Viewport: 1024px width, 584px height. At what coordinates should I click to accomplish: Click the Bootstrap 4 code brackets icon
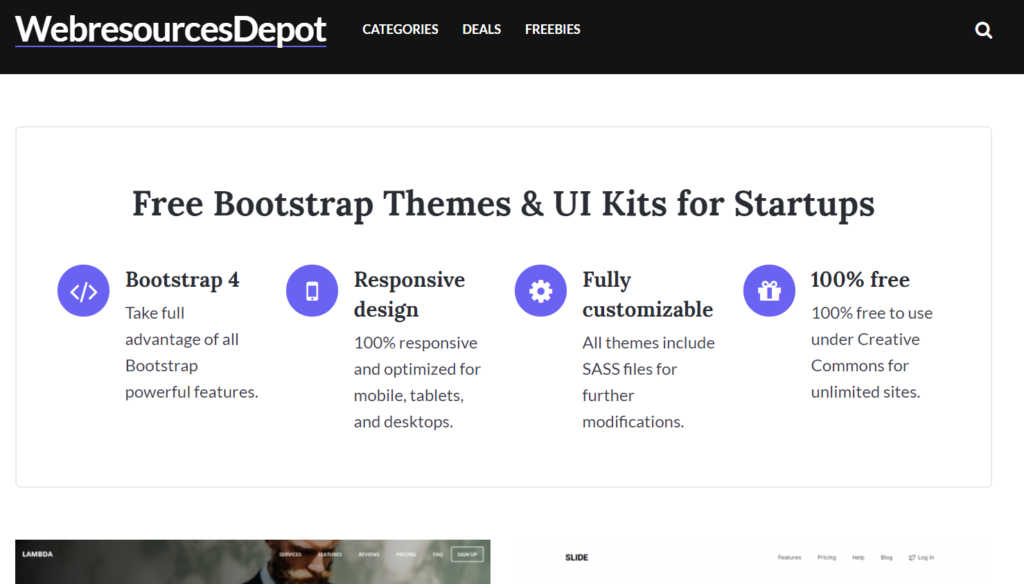pyautogui.click(x=83, y=291)
